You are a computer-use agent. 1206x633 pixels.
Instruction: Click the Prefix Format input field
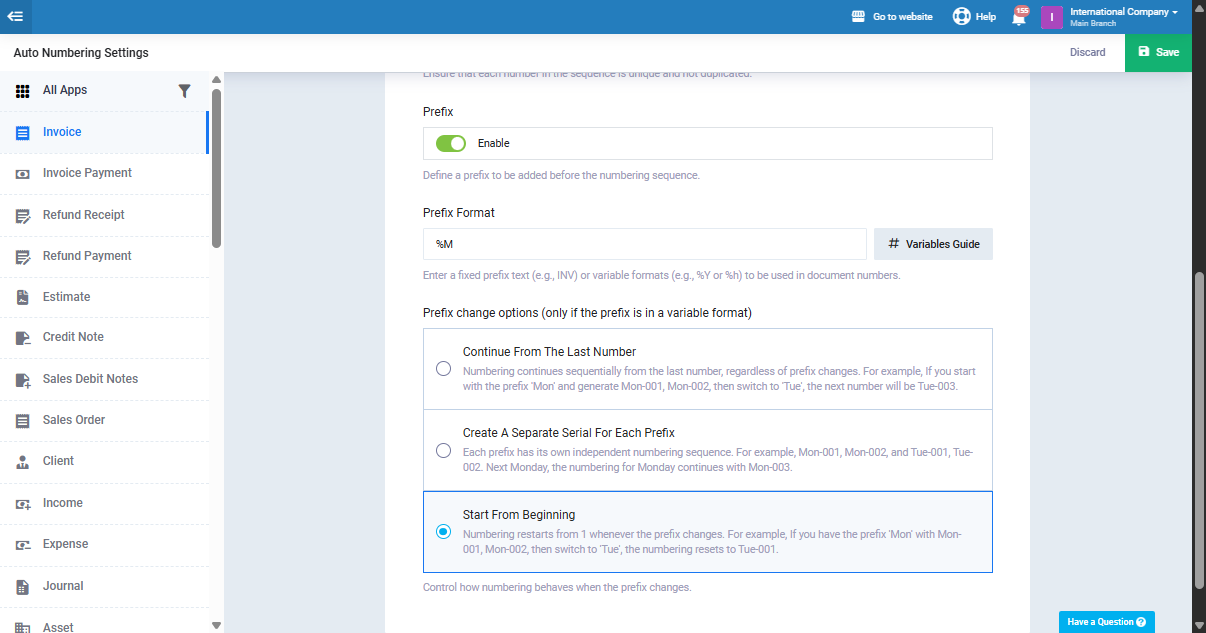[644, 244]
